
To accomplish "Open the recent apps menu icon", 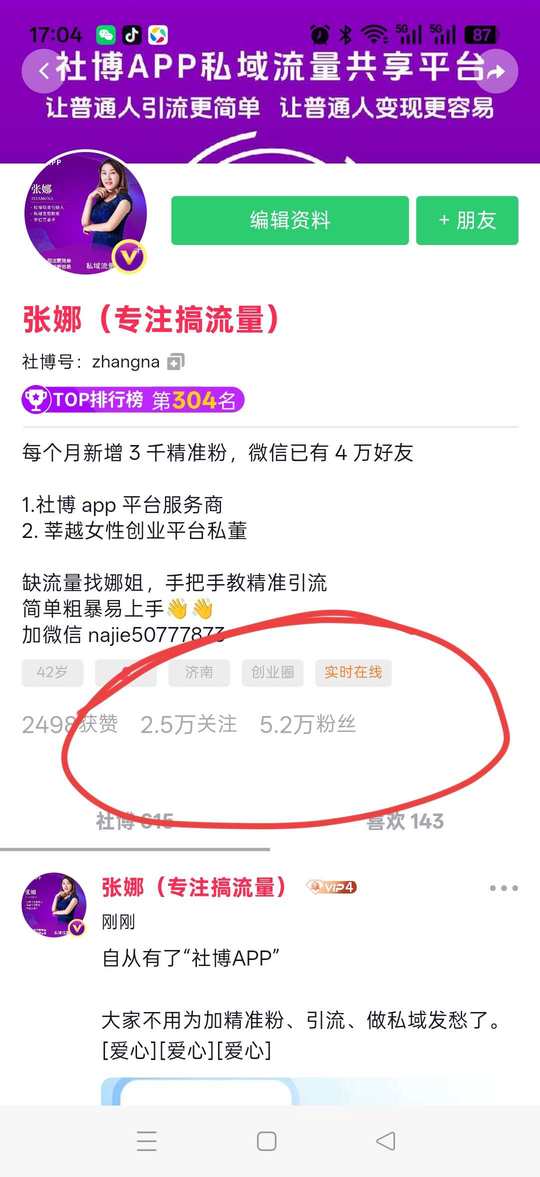I will click(147, 1141).
